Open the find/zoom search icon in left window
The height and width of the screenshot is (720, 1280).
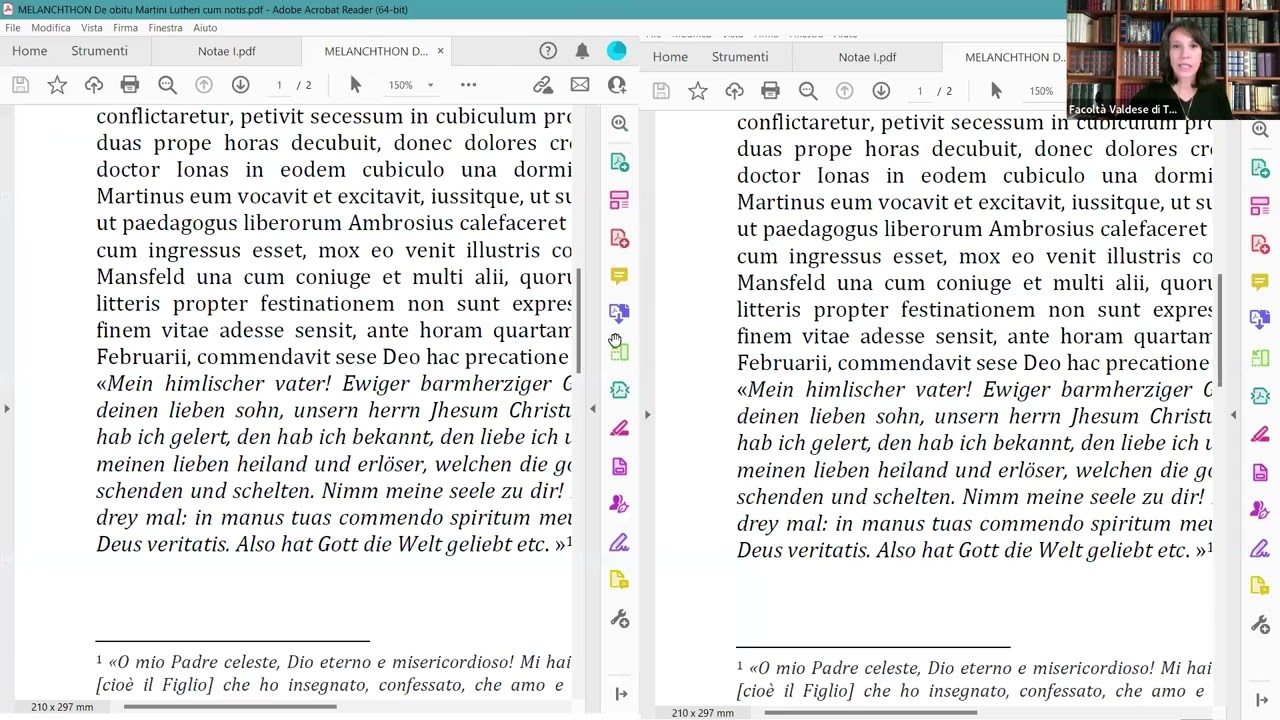click(x=167, y=85)
